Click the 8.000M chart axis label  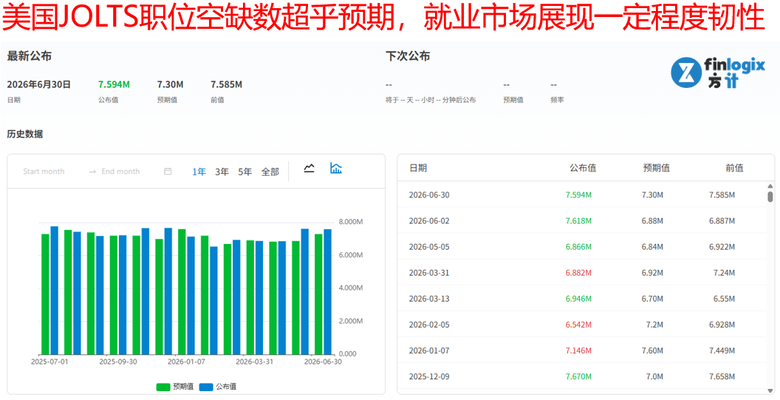351,221
